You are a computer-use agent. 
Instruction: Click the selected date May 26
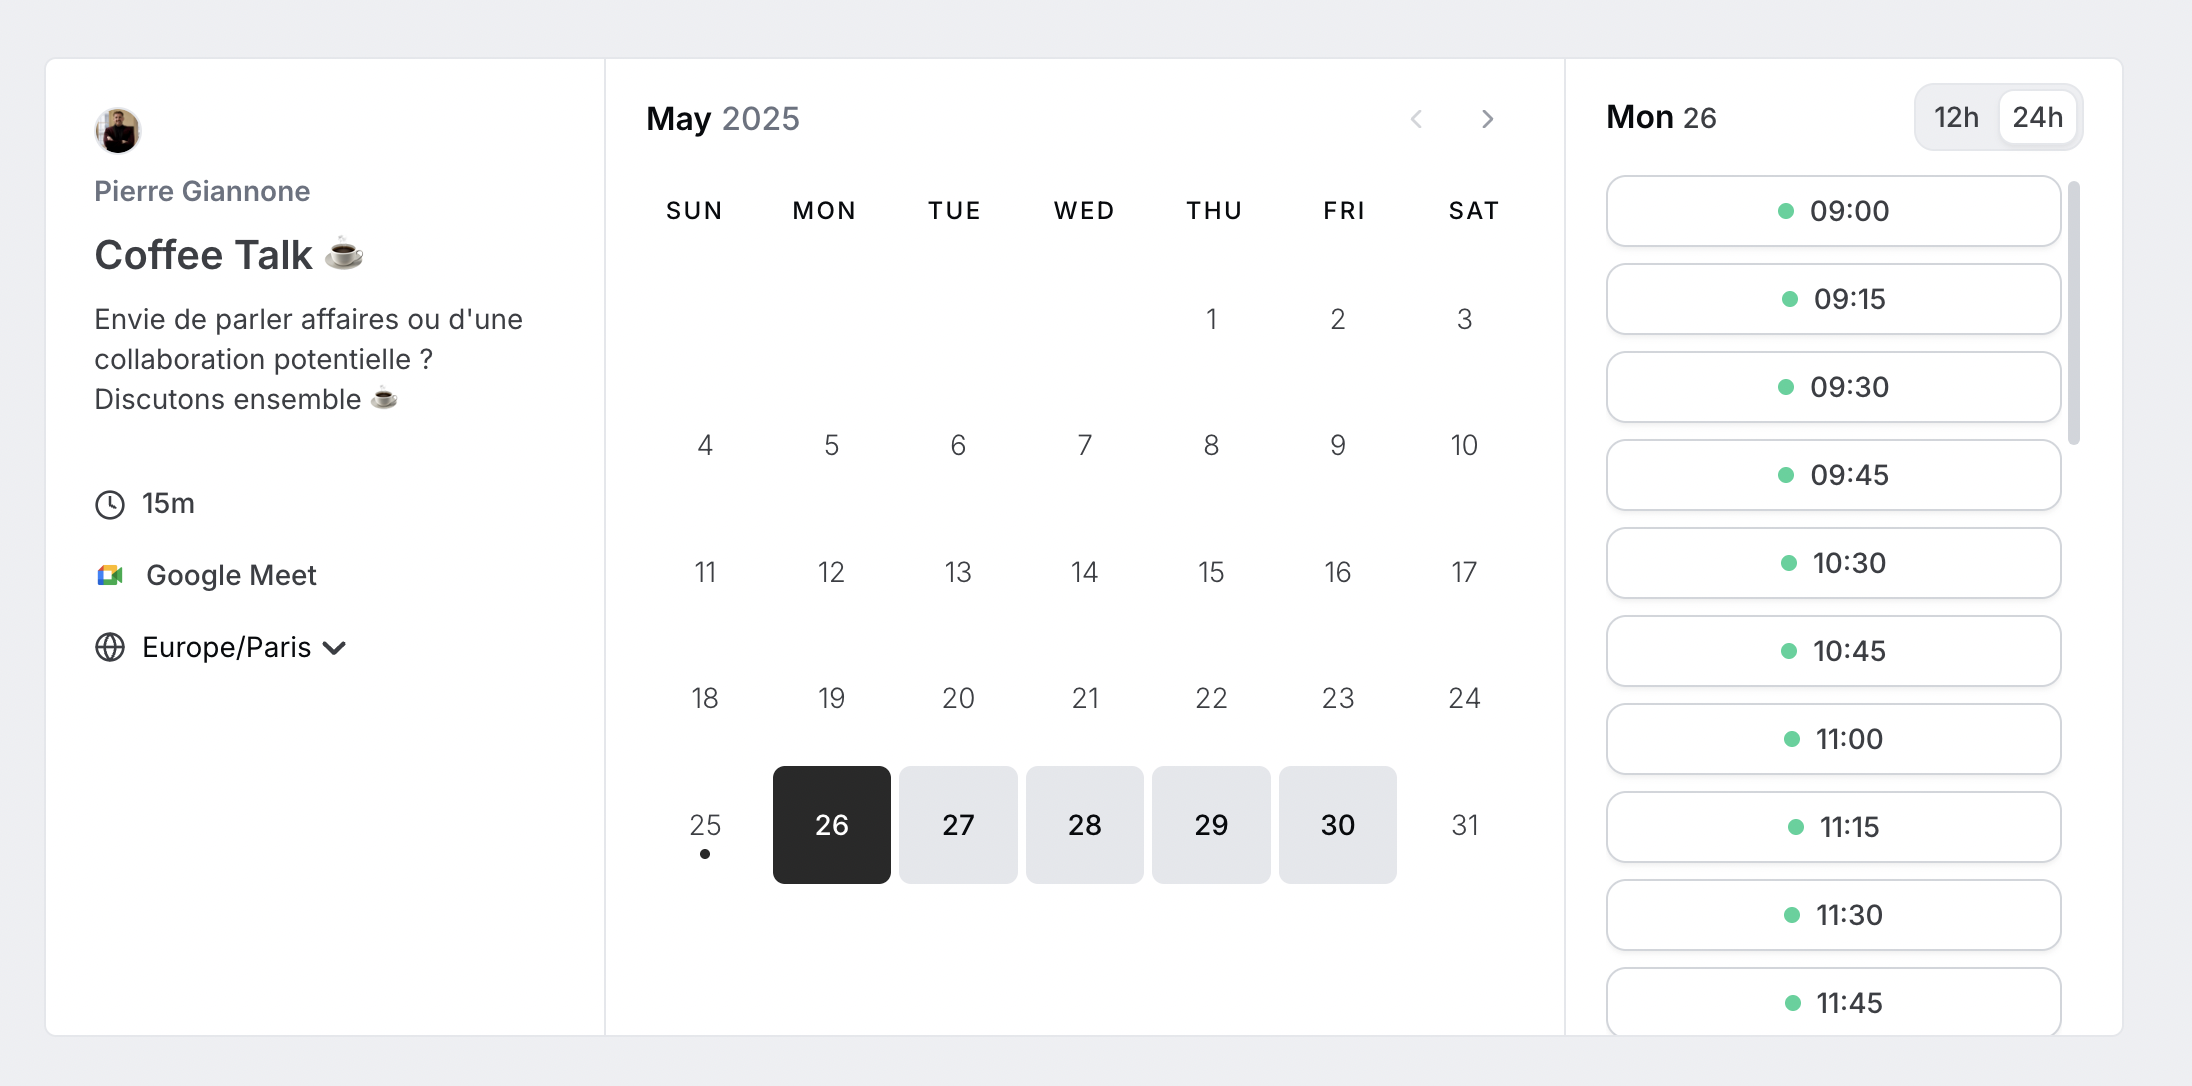pos(831,825)
